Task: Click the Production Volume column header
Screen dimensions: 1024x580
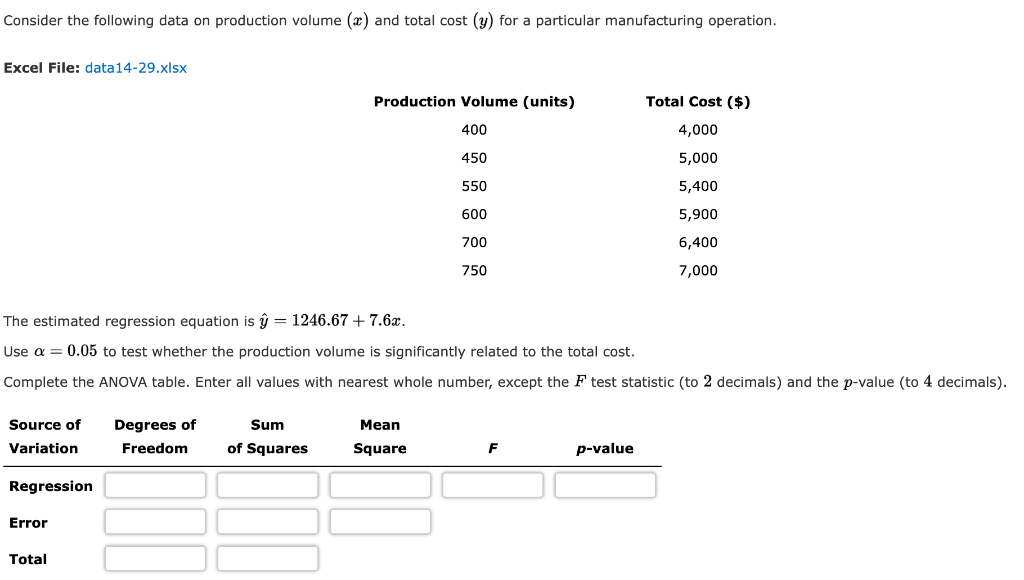Action: point(475,101)
